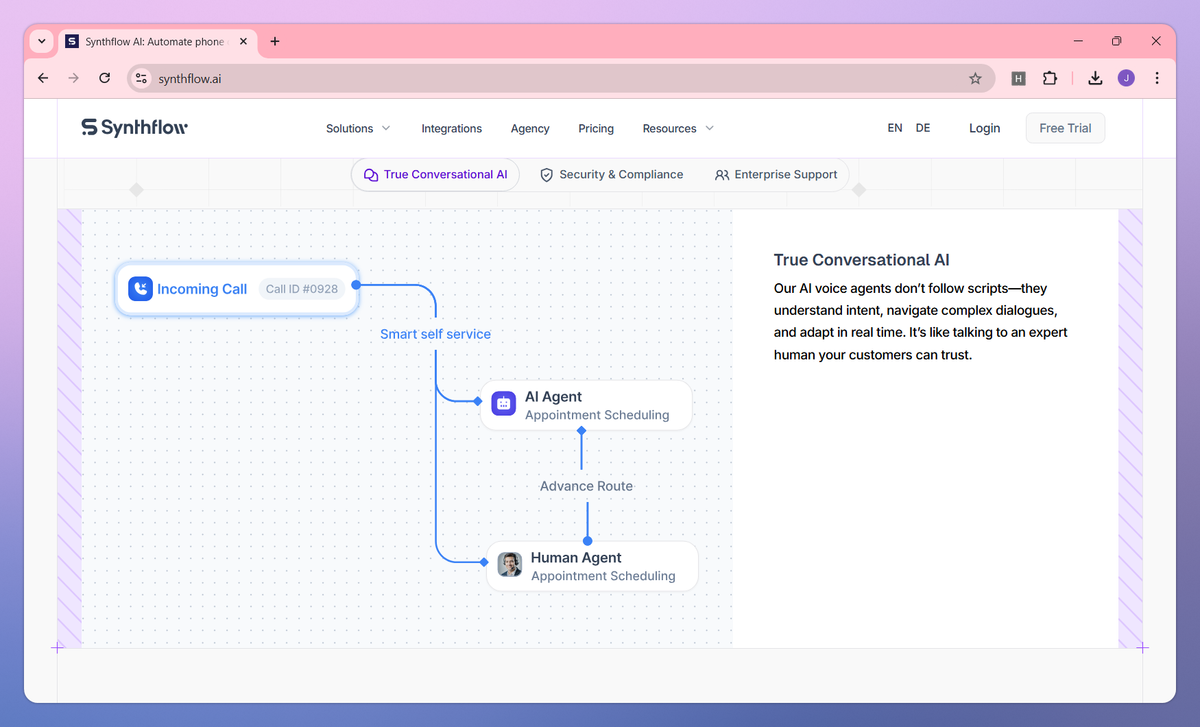Screen dimensions: 1200x727
Task: Click the Human Agent avatar thumbnail
Action: pyautogui.click(x=510, y=564)
